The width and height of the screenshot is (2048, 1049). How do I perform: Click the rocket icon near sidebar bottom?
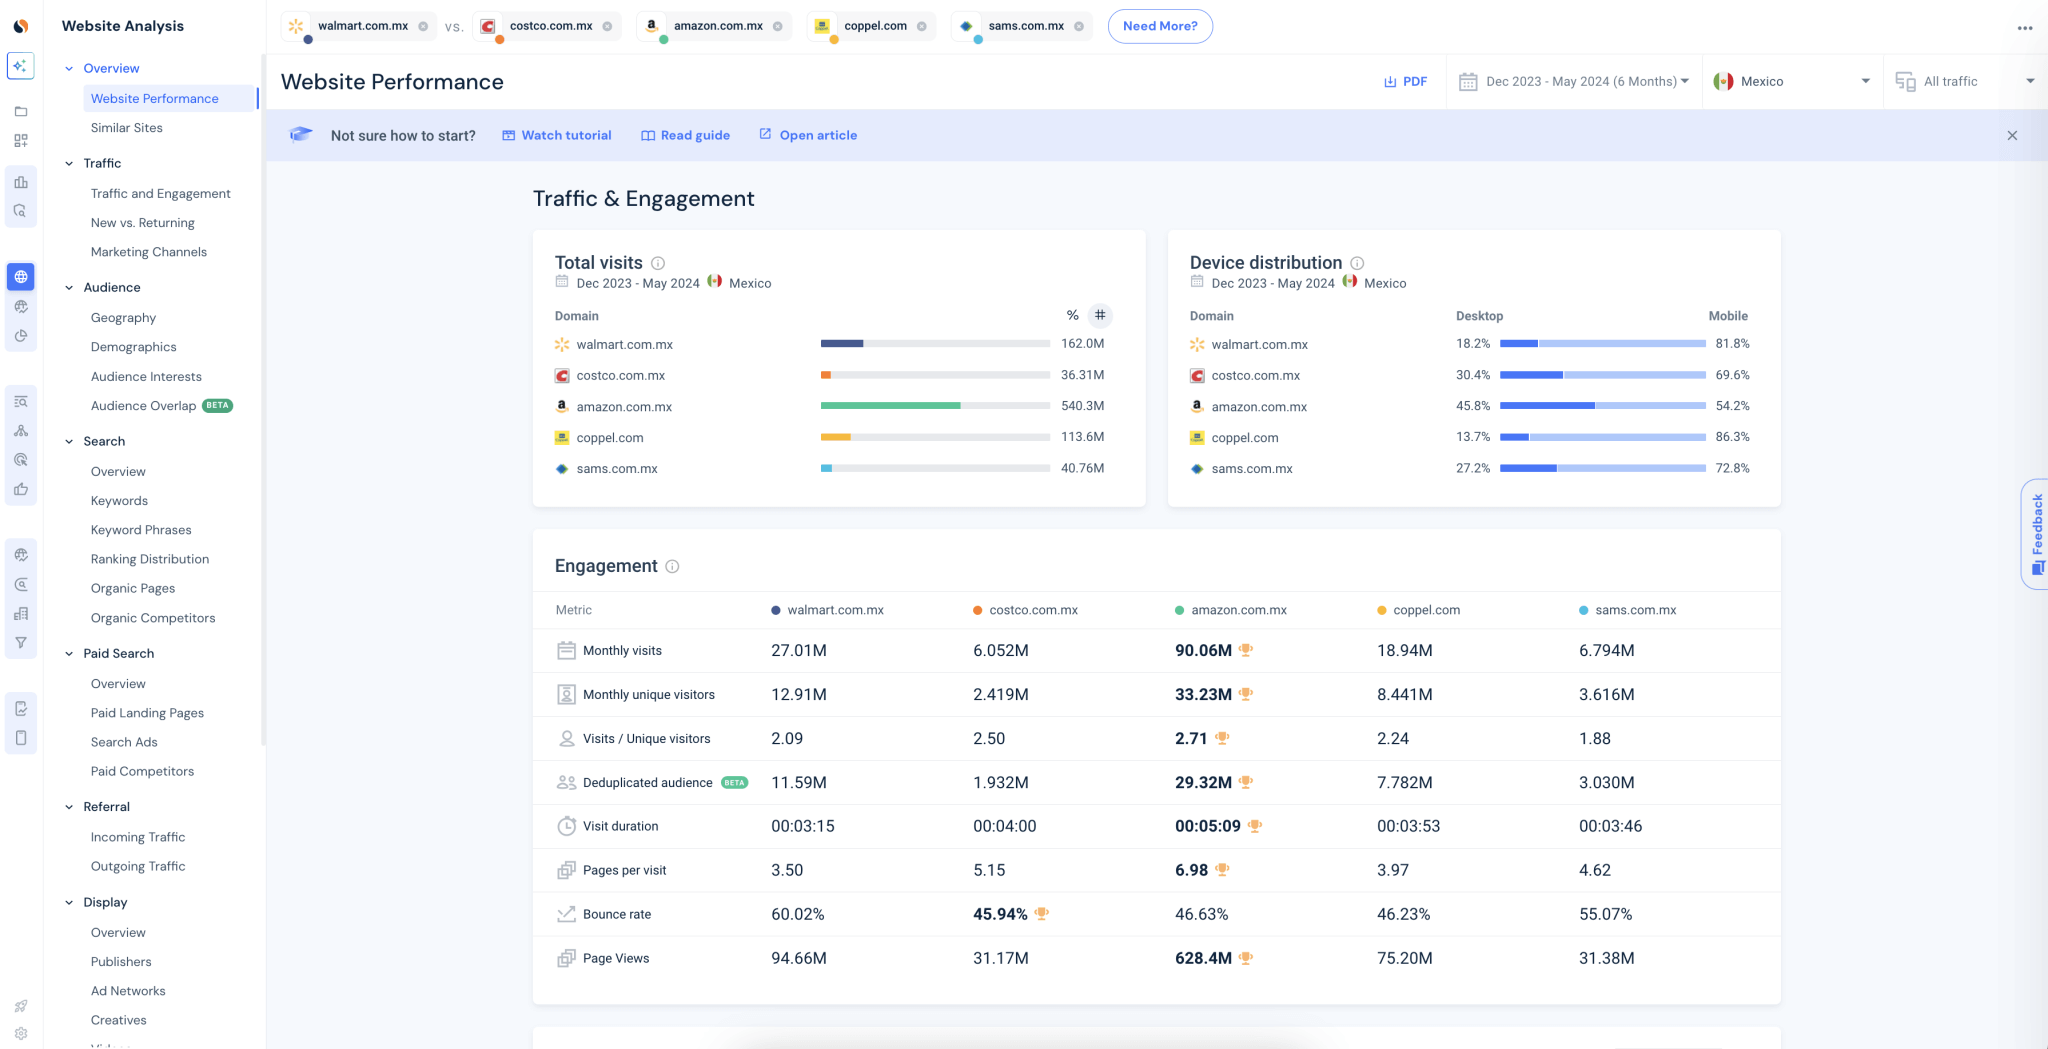(x=20, y=1006)
